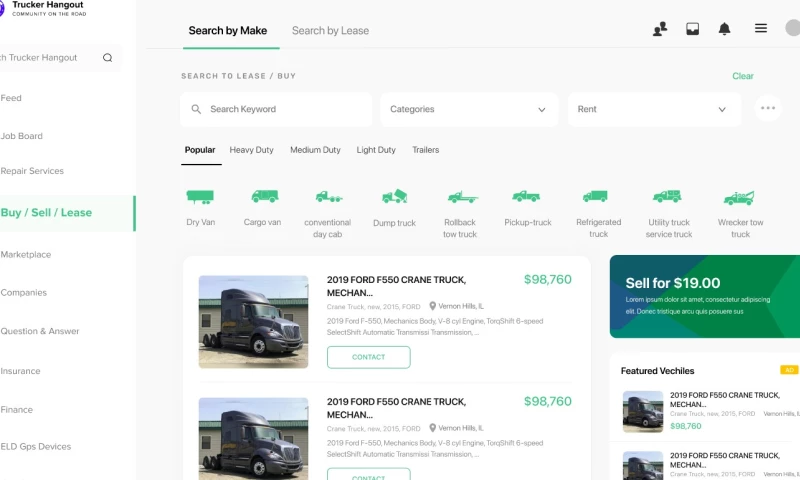This screenshot has width=800, height=480.
Task: Click Vernon Hills, IL location on second listing
Action: 456,428
